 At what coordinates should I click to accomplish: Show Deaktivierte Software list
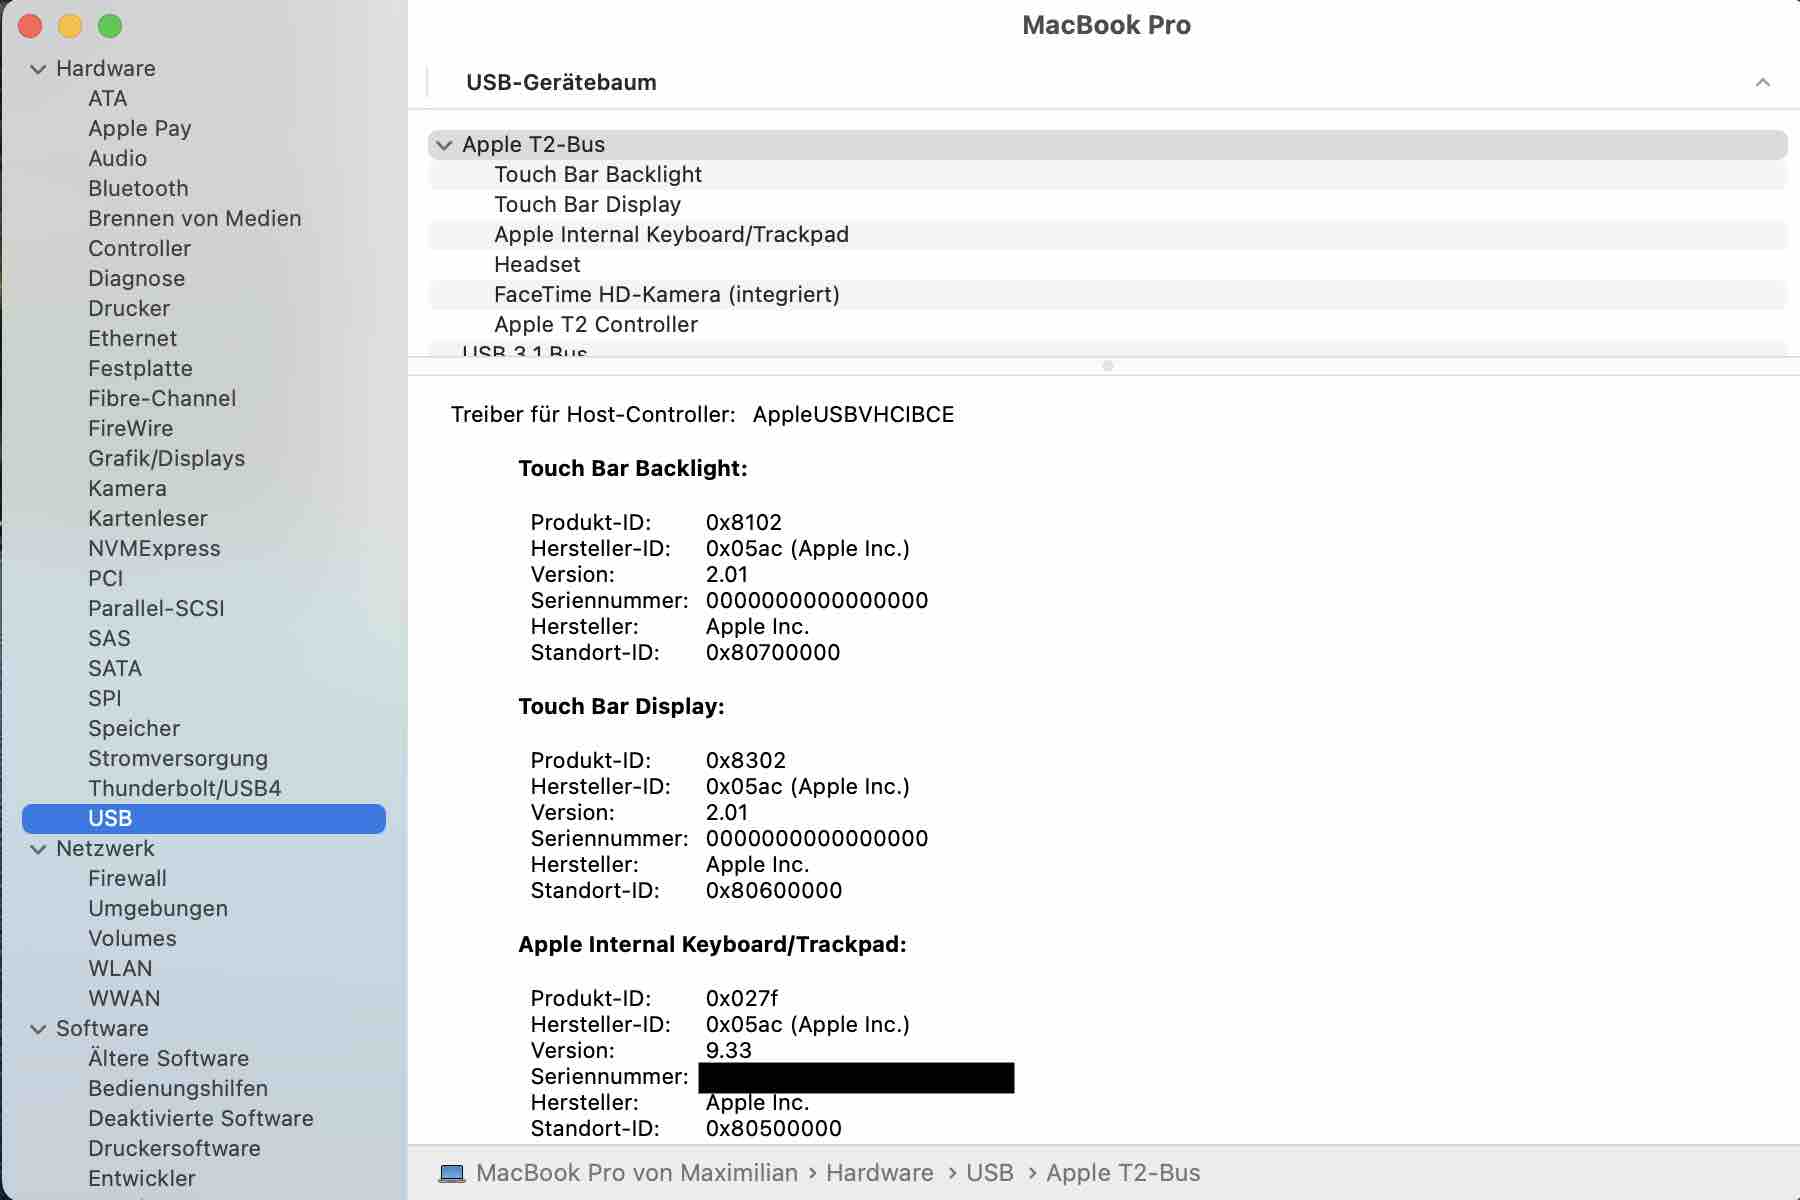201,1118
